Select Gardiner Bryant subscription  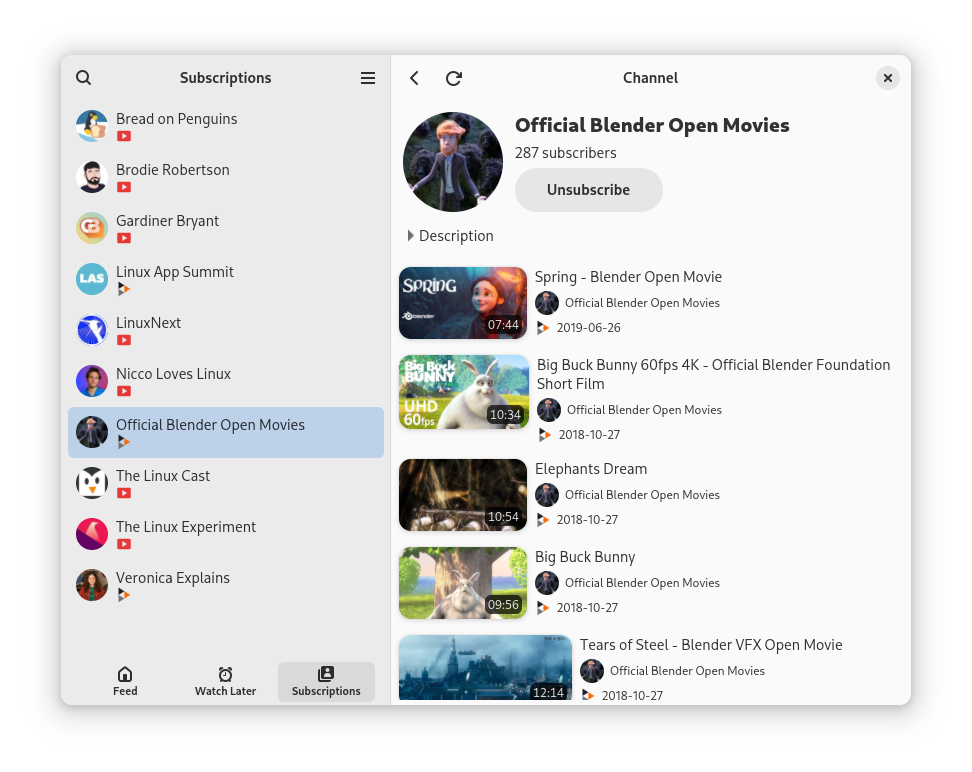226,228
